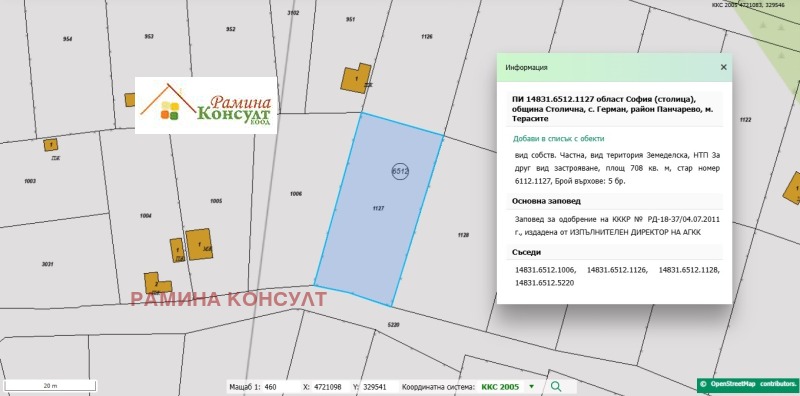This screenshot has height=396, width=800.
Task: Click the small orange building in parcel 1003
Action: pos(51,145)
